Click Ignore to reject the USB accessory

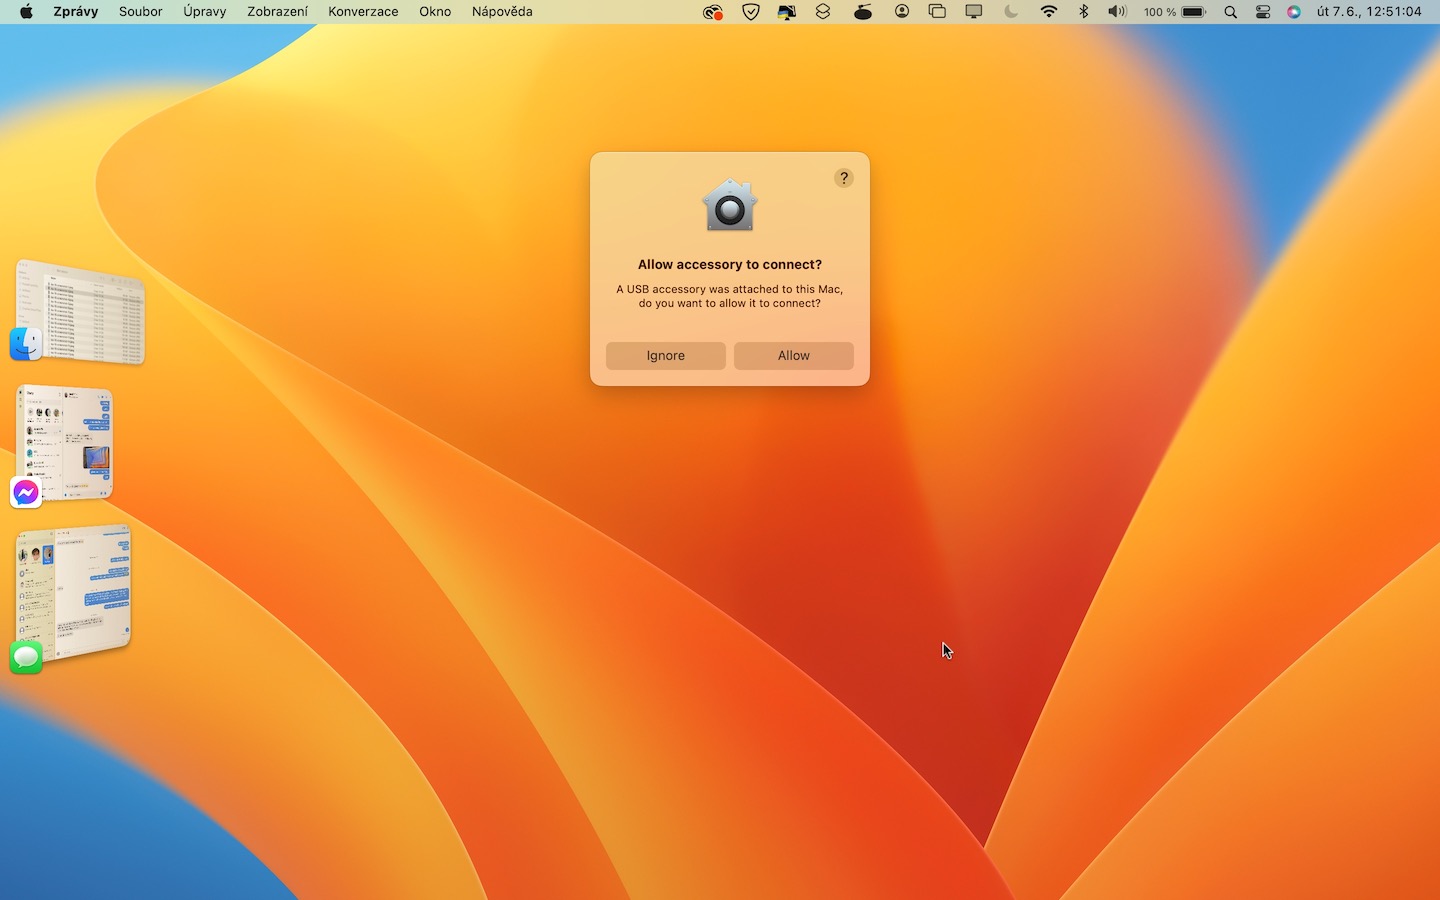[666, 356]
